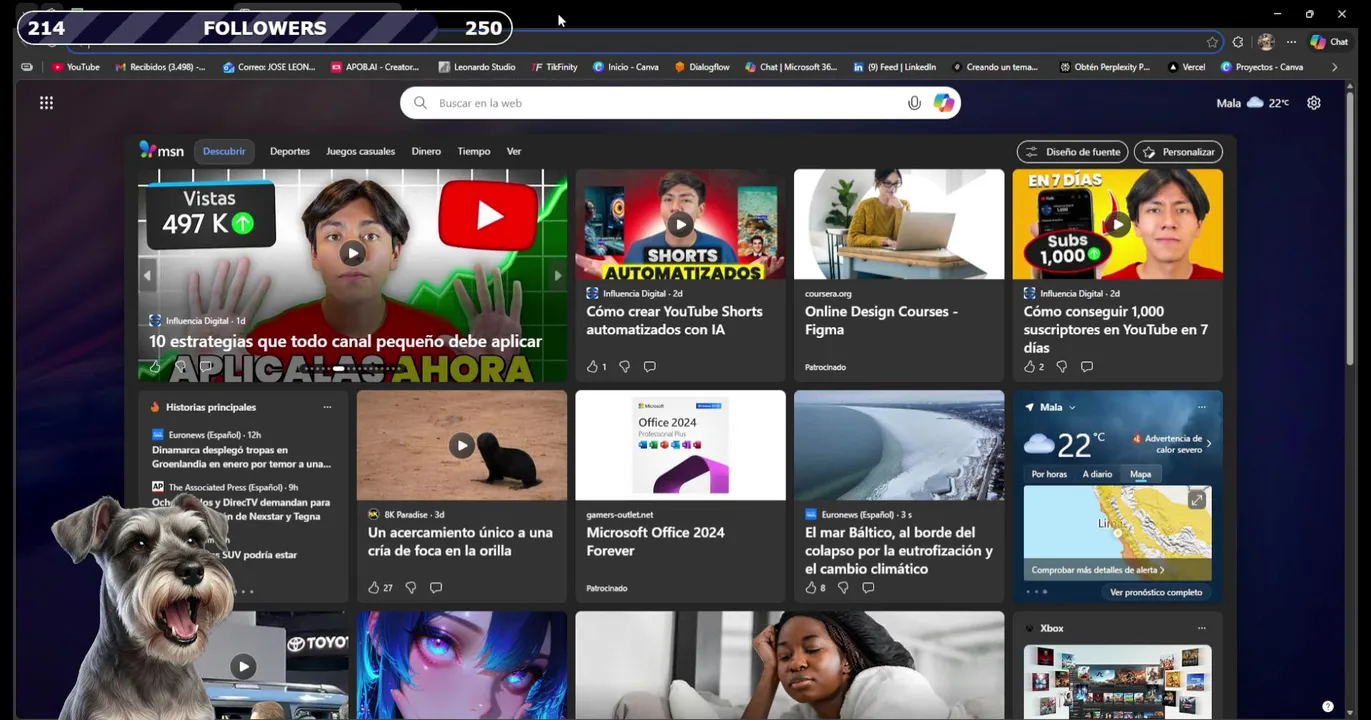Play the 10 estrategias featured video
This screenshot has height=720, width=1371.
point(352,253)
